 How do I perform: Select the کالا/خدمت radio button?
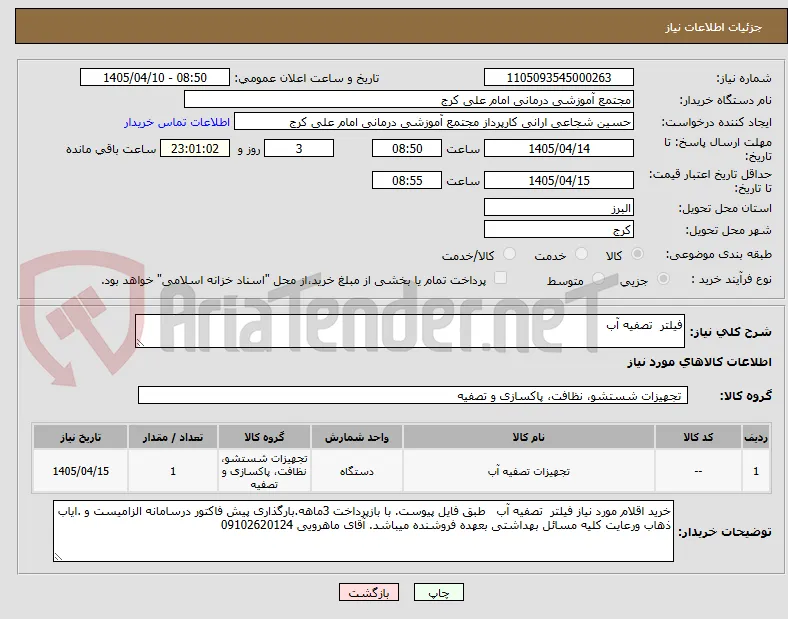(x=510, y=254)
